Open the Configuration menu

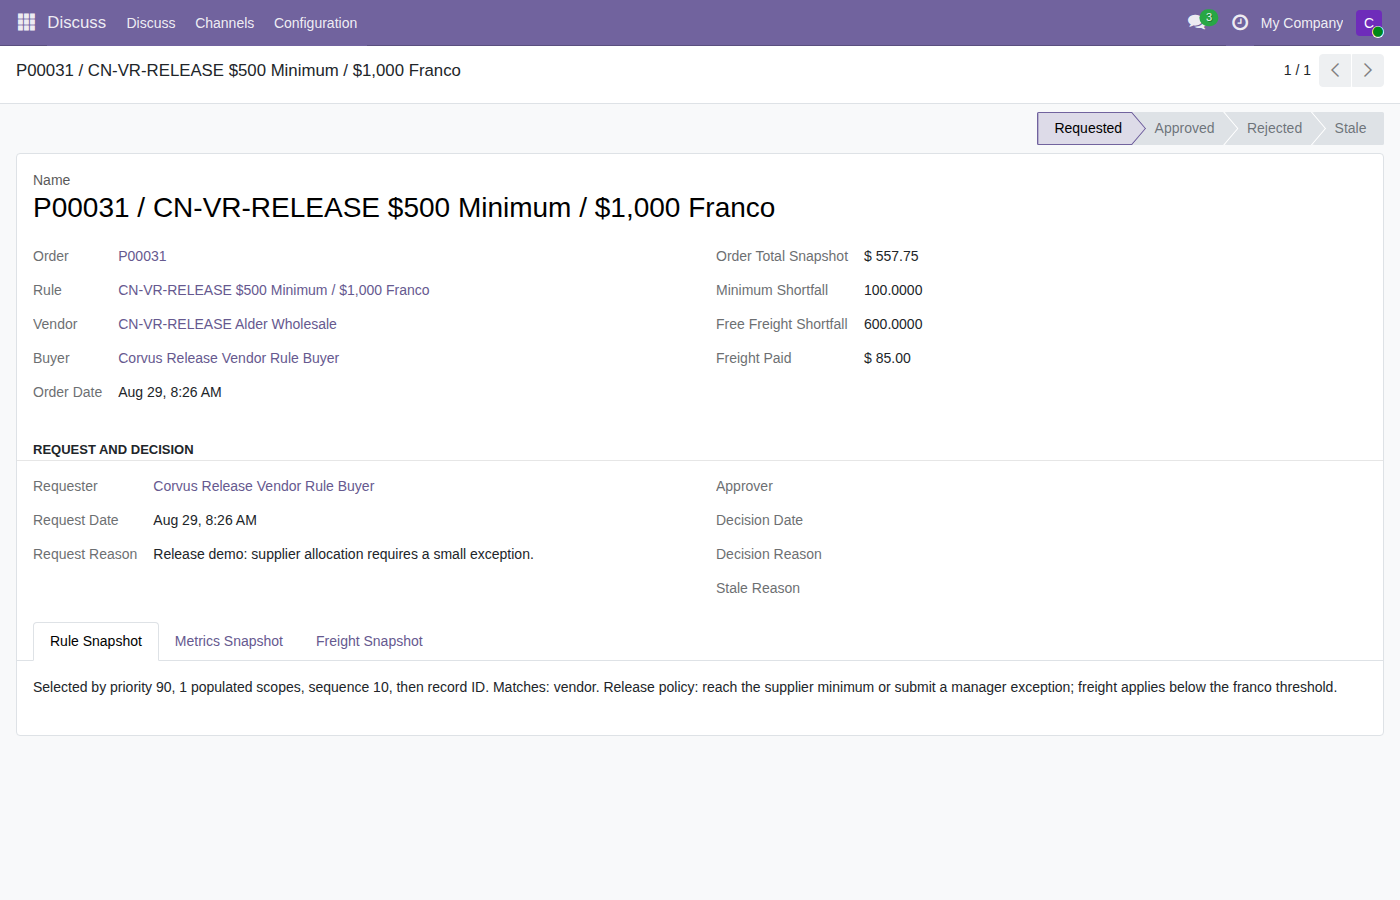tap(315, 23)
